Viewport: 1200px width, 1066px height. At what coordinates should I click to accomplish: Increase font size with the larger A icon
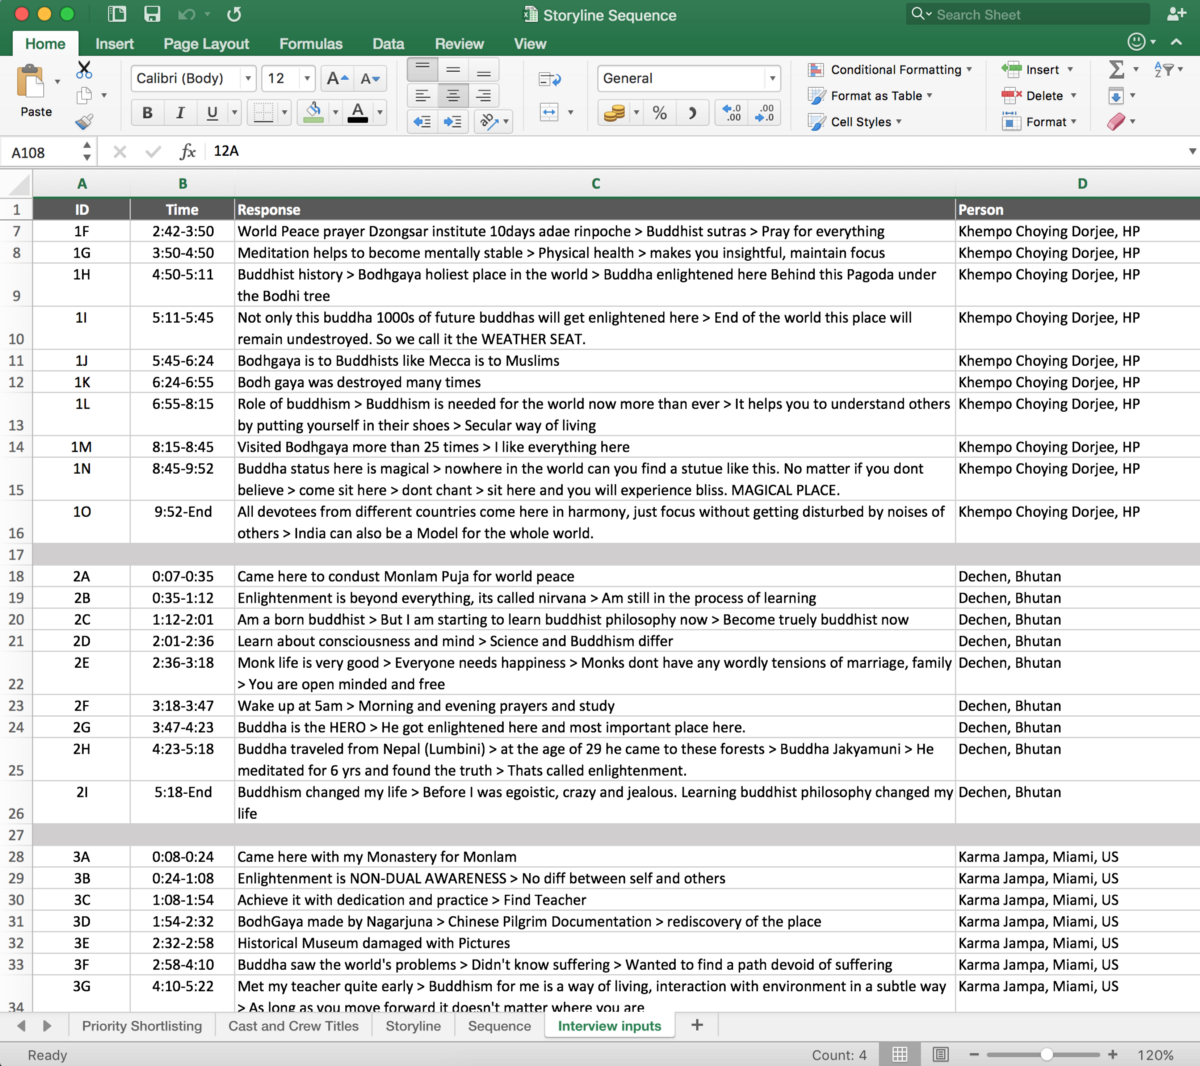pyautogui.click(x=338, y=78)
